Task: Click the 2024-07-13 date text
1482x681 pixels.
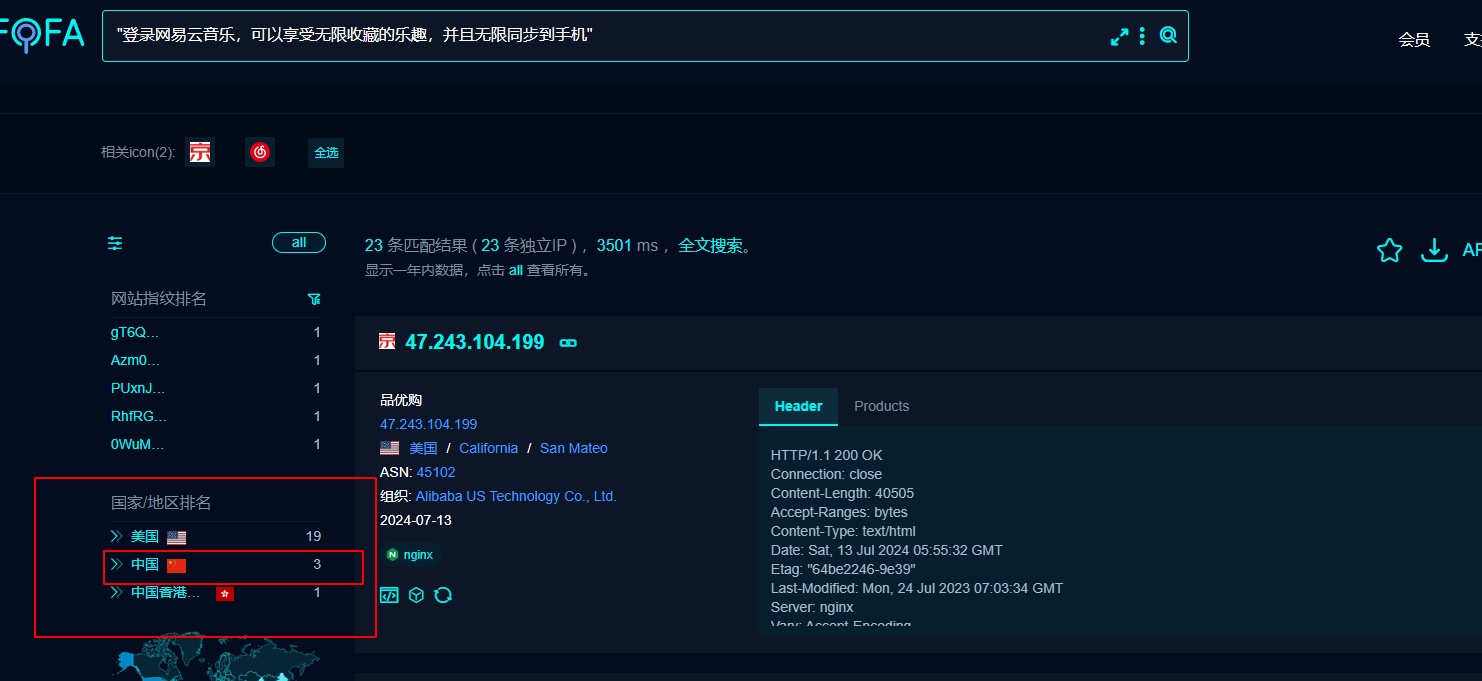Action: coord(416,520)
